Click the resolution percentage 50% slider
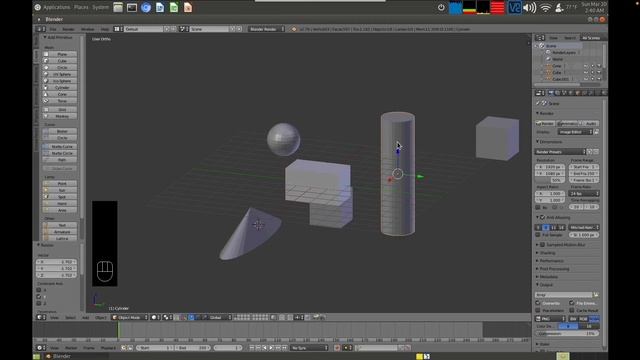This screenshot has height=360, width=640. (550, 180)
